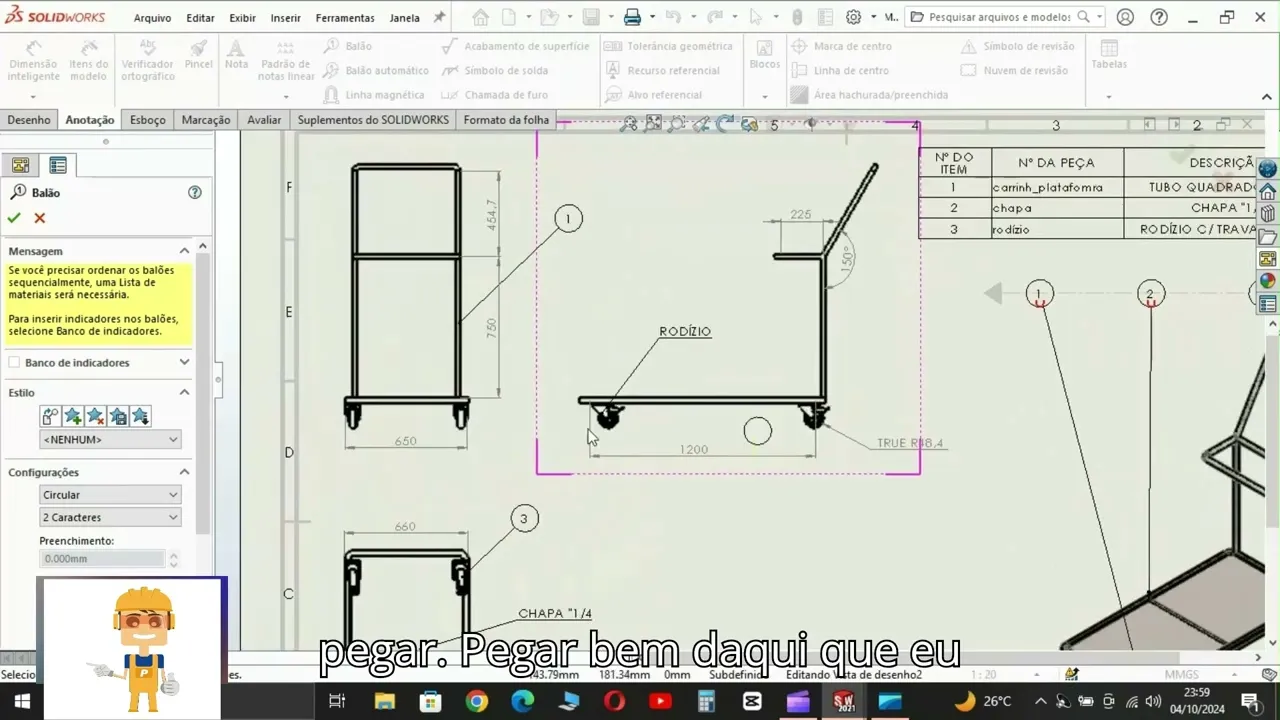
Task: Select balloon 1 on the front view
Action: [568, 219]
